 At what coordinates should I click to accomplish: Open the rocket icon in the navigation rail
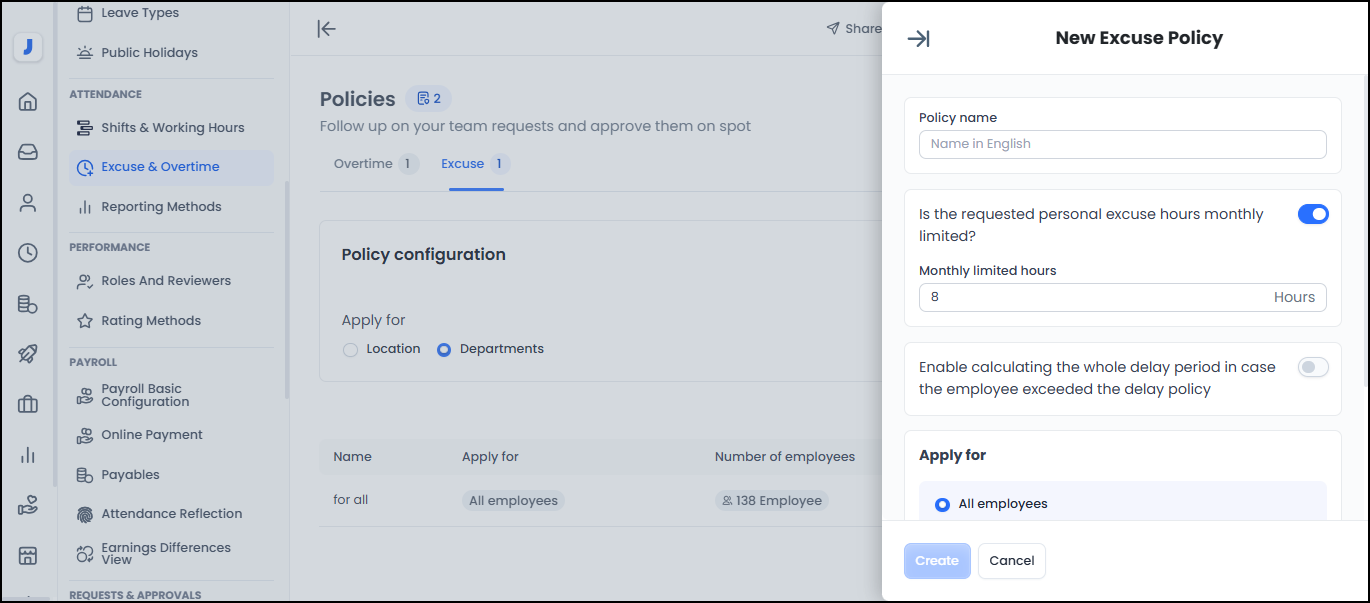click(x=26, y=353)
